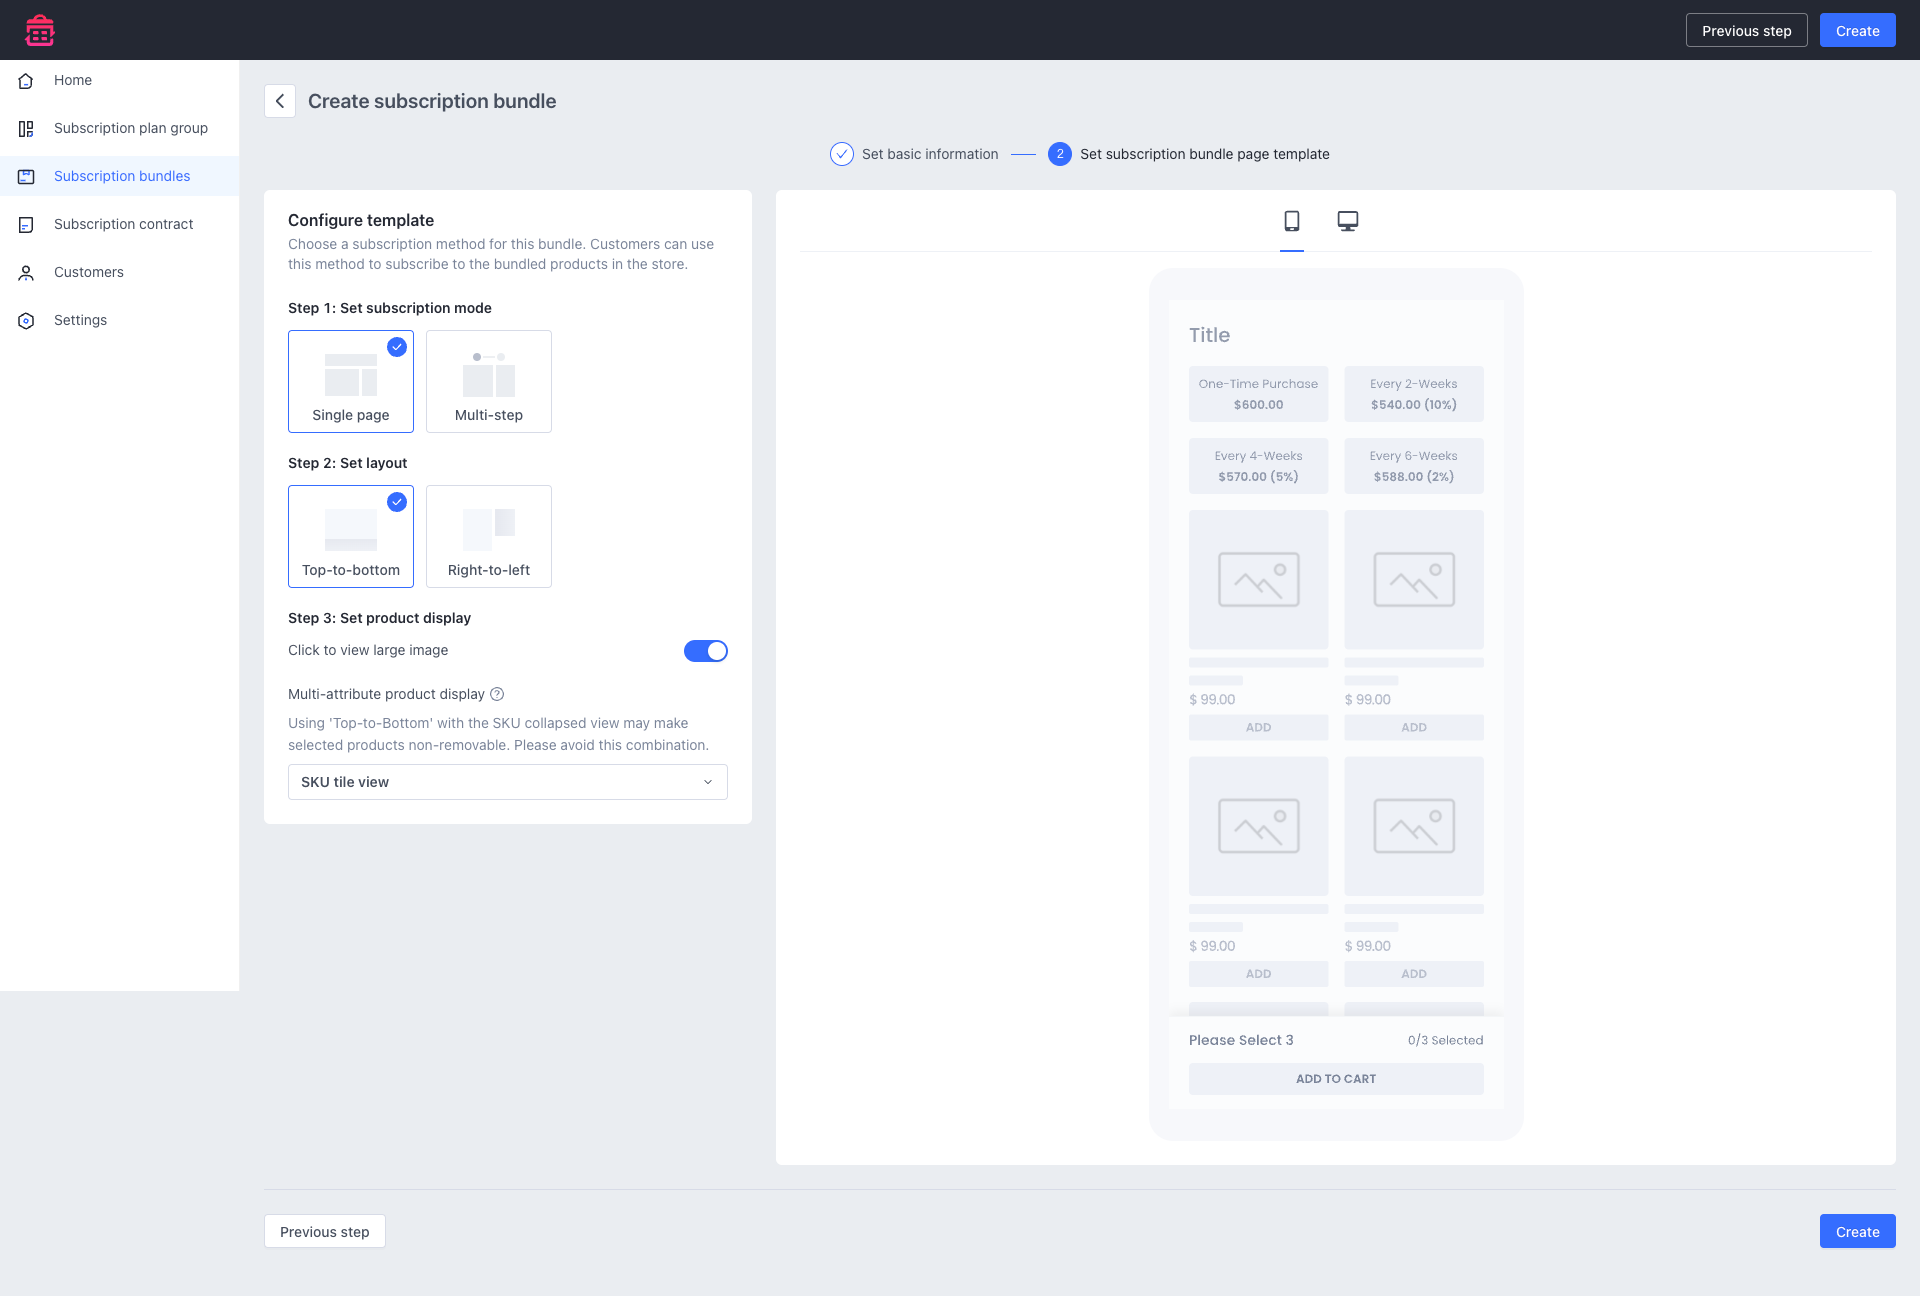This screenshot has height=1297, width=1920.
Task: Click the Subscription bundles sidebar icon
Action: coord(26,177)
